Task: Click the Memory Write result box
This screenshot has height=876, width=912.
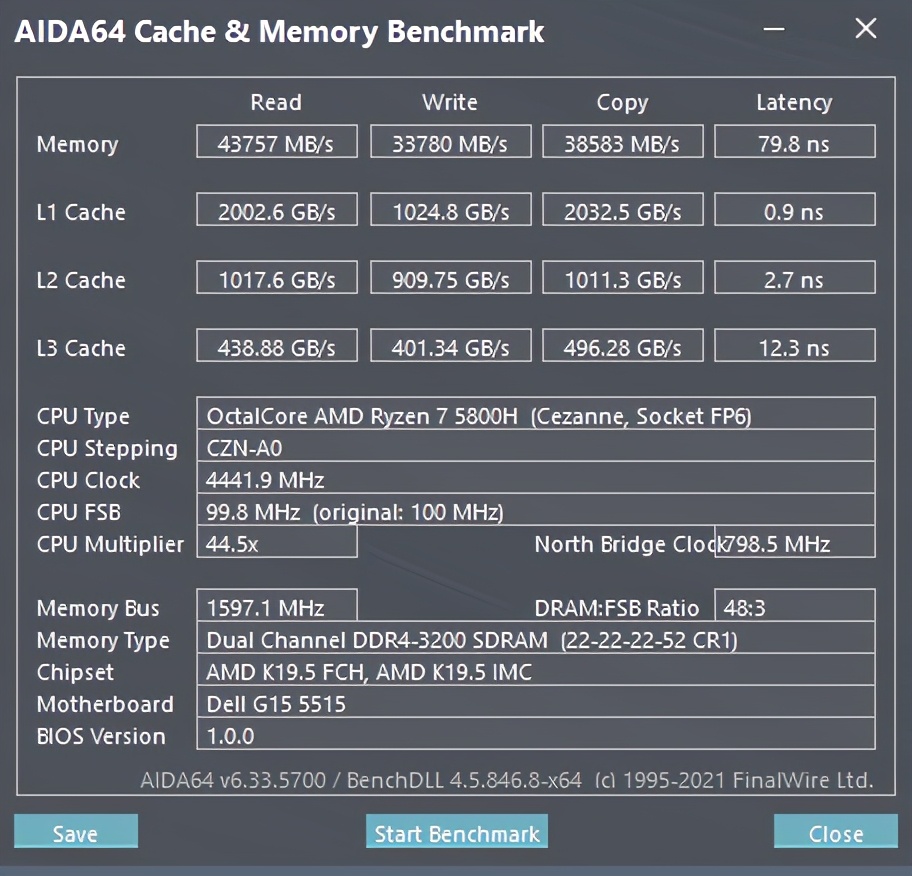Action: 449,143
